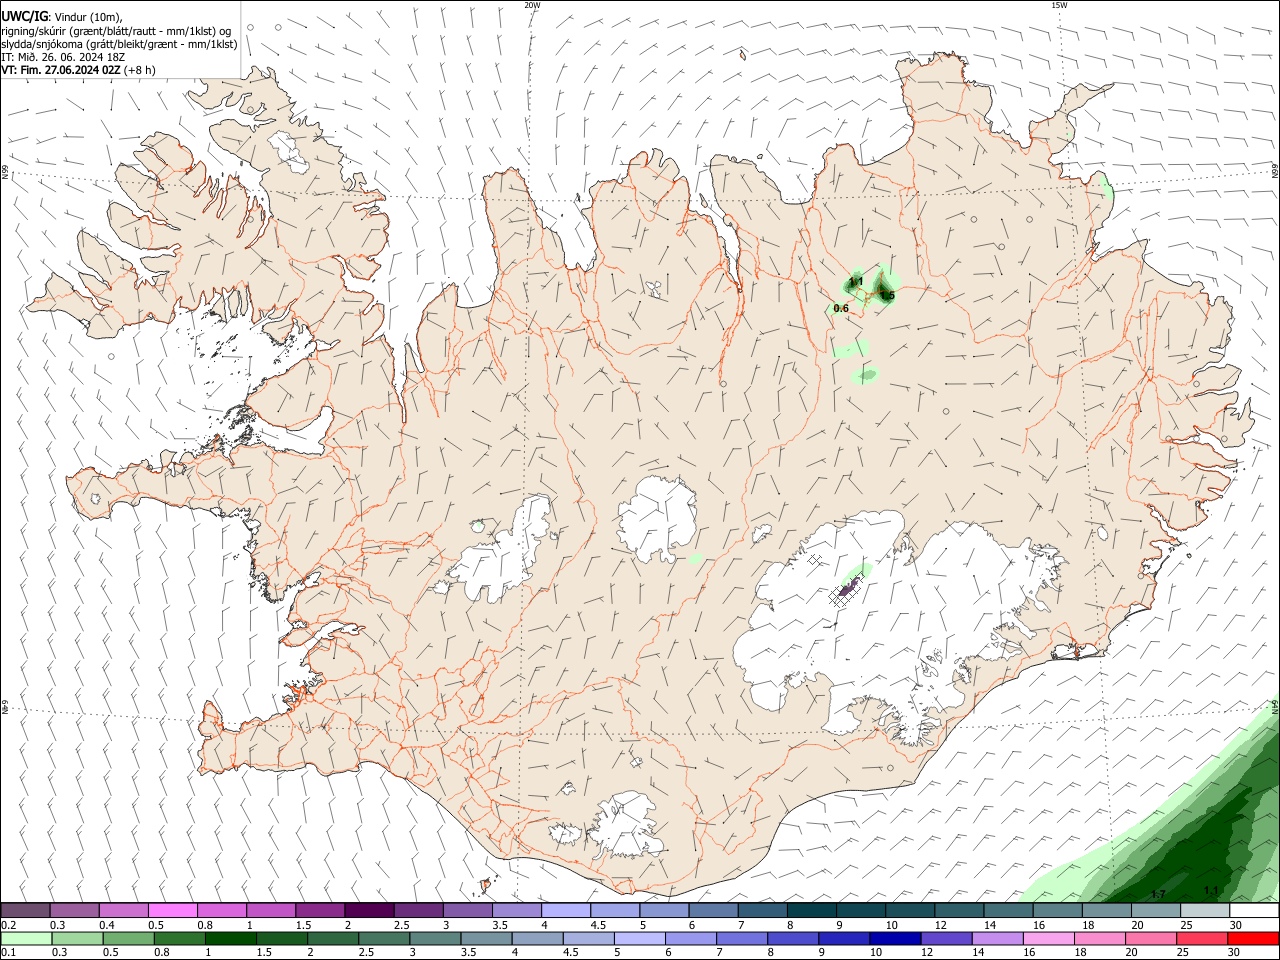Pick the red 30 rain scale swatch
The height and width of the screenshot is (960, 1280).
1254,938
